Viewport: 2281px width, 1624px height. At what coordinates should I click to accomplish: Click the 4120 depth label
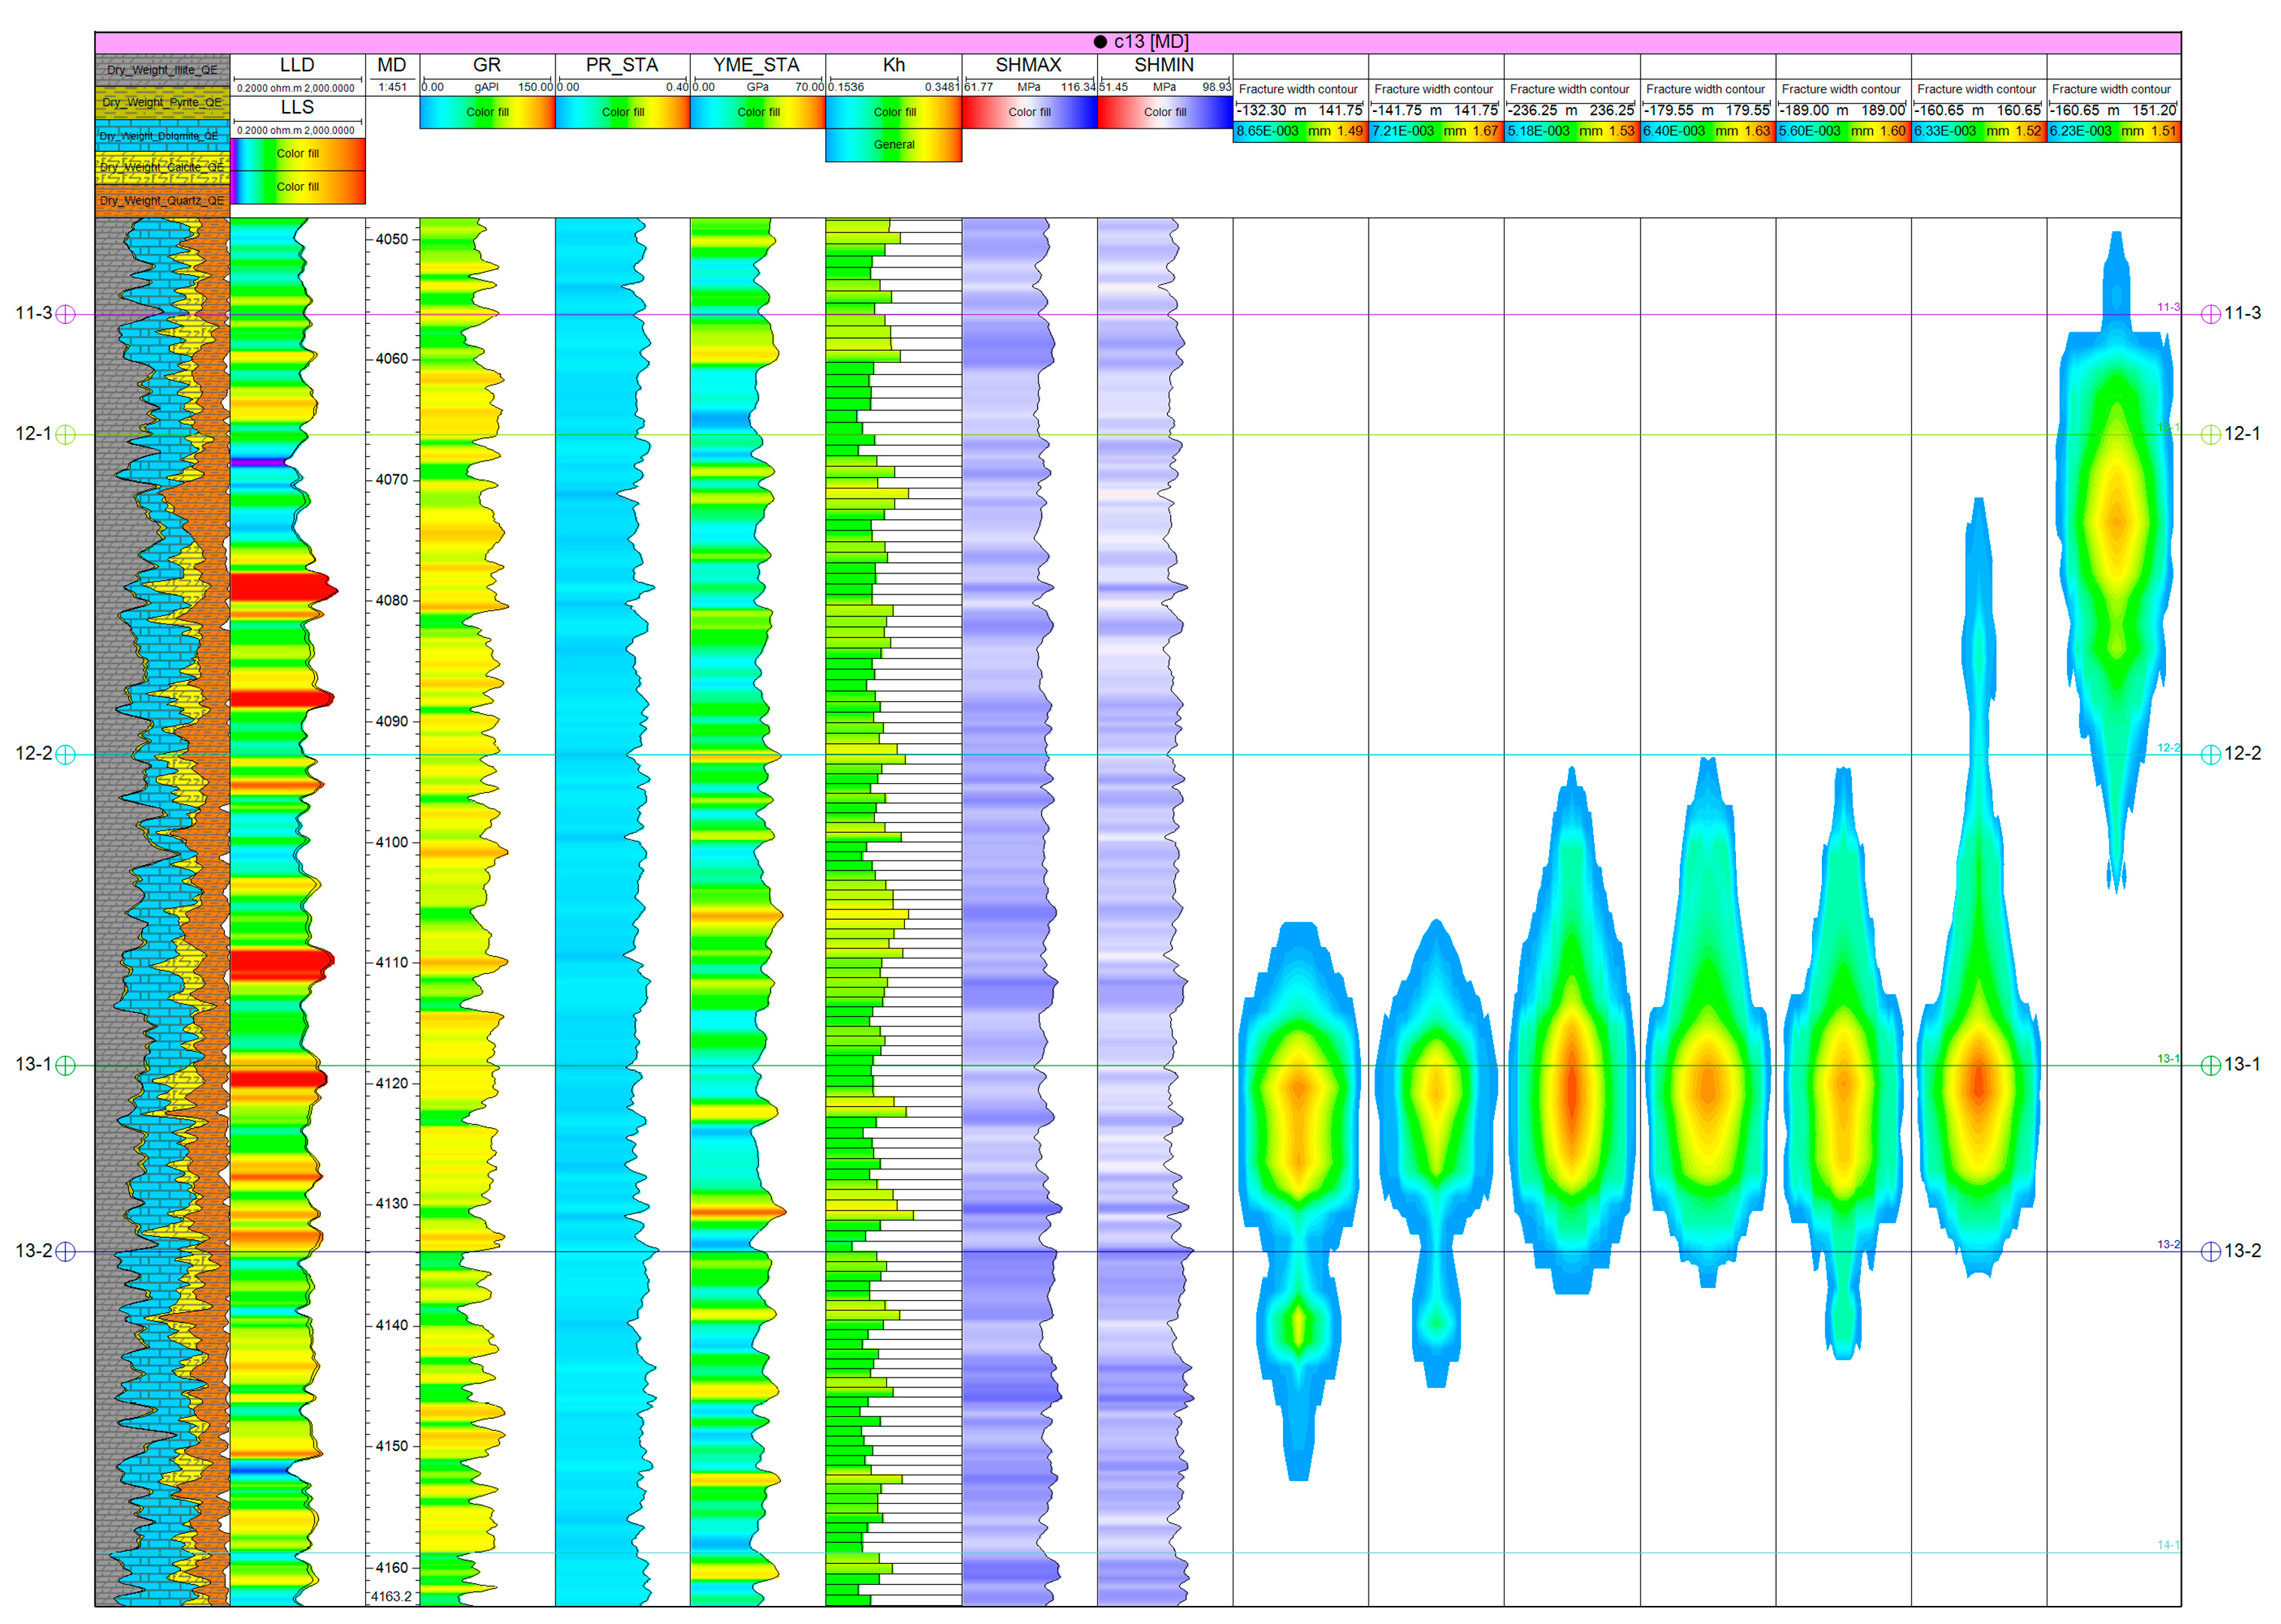392,1084
